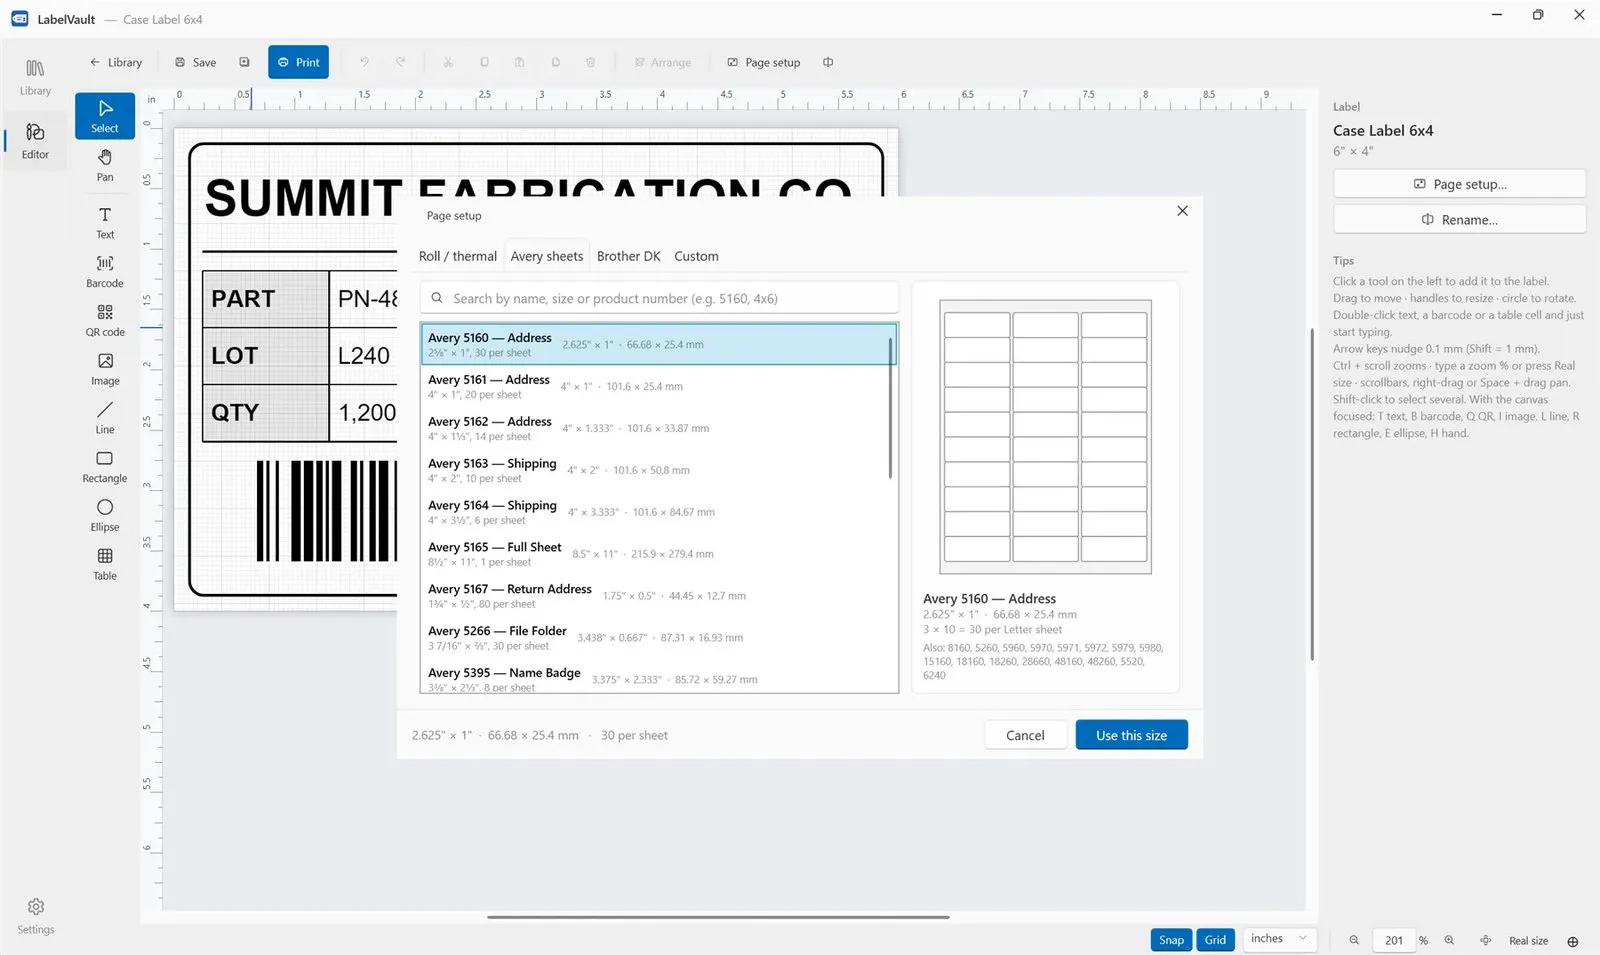
Task: Click the PART cell on the label canvas
Action: [x=266, y=299]
